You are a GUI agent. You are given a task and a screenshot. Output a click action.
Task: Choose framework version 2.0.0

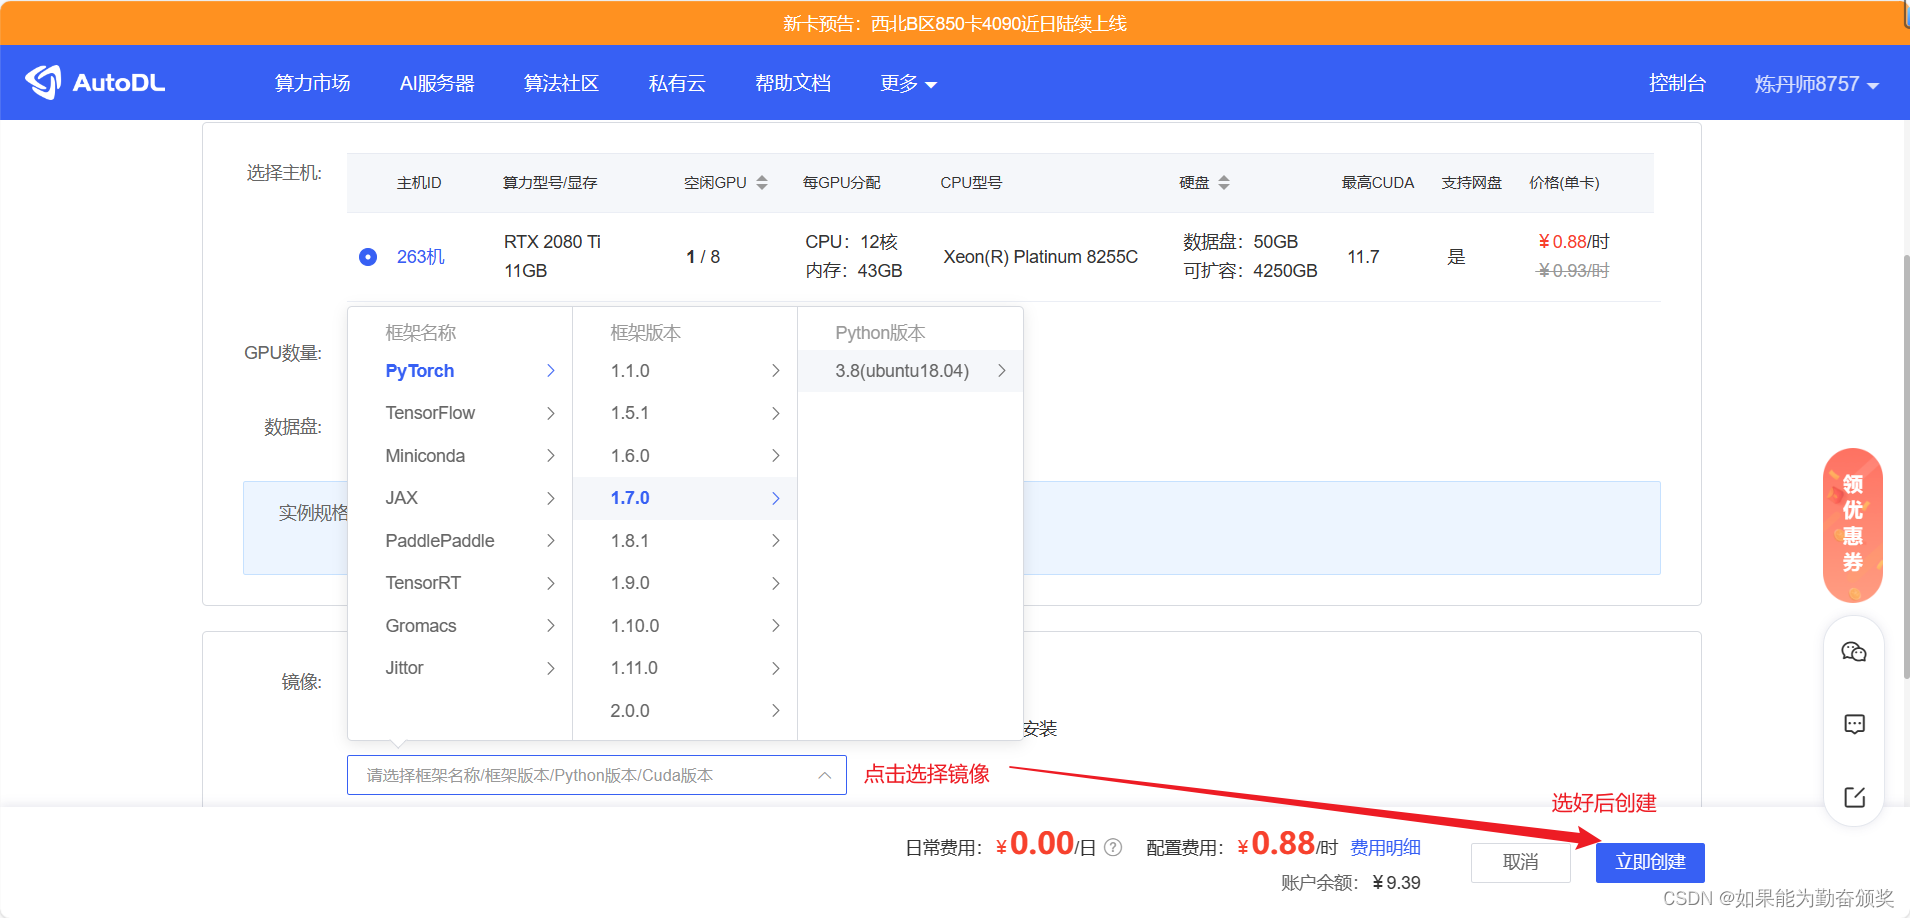coord(685,711)
